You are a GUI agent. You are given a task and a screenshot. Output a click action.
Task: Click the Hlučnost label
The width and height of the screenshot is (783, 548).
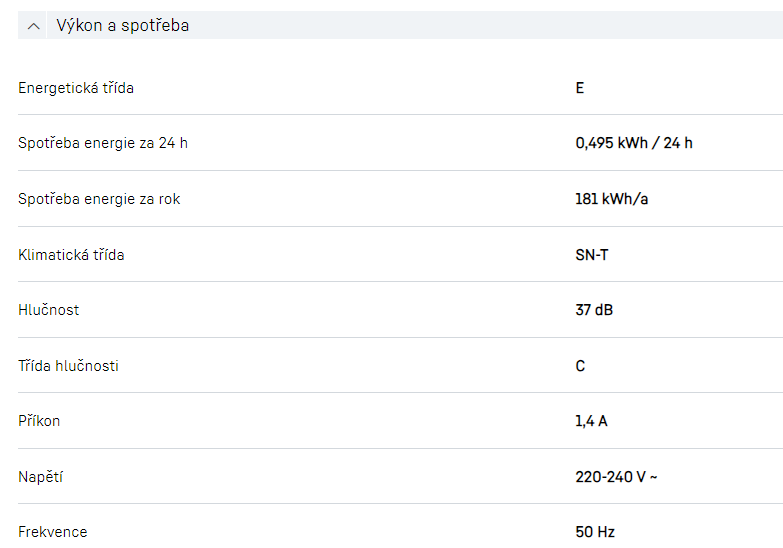click(49, 310)
